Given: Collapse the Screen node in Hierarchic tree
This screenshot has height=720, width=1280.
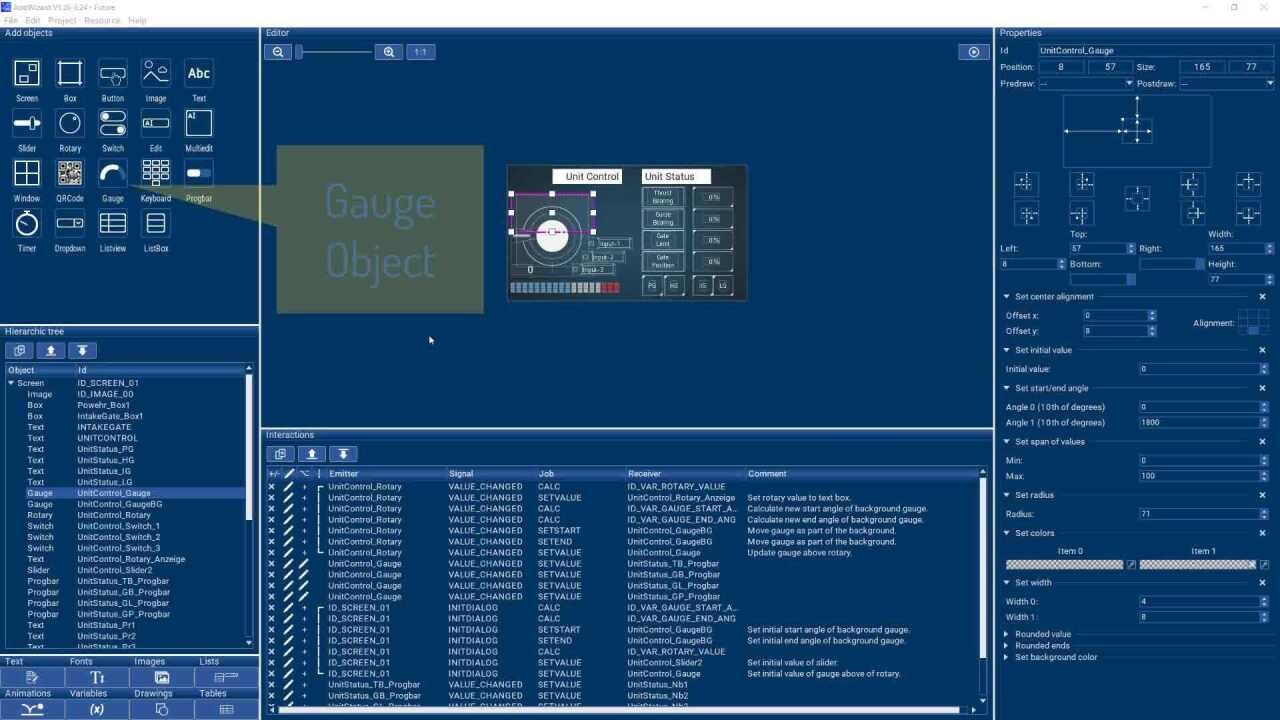Looking at the screenshot, I should point(11,383).
